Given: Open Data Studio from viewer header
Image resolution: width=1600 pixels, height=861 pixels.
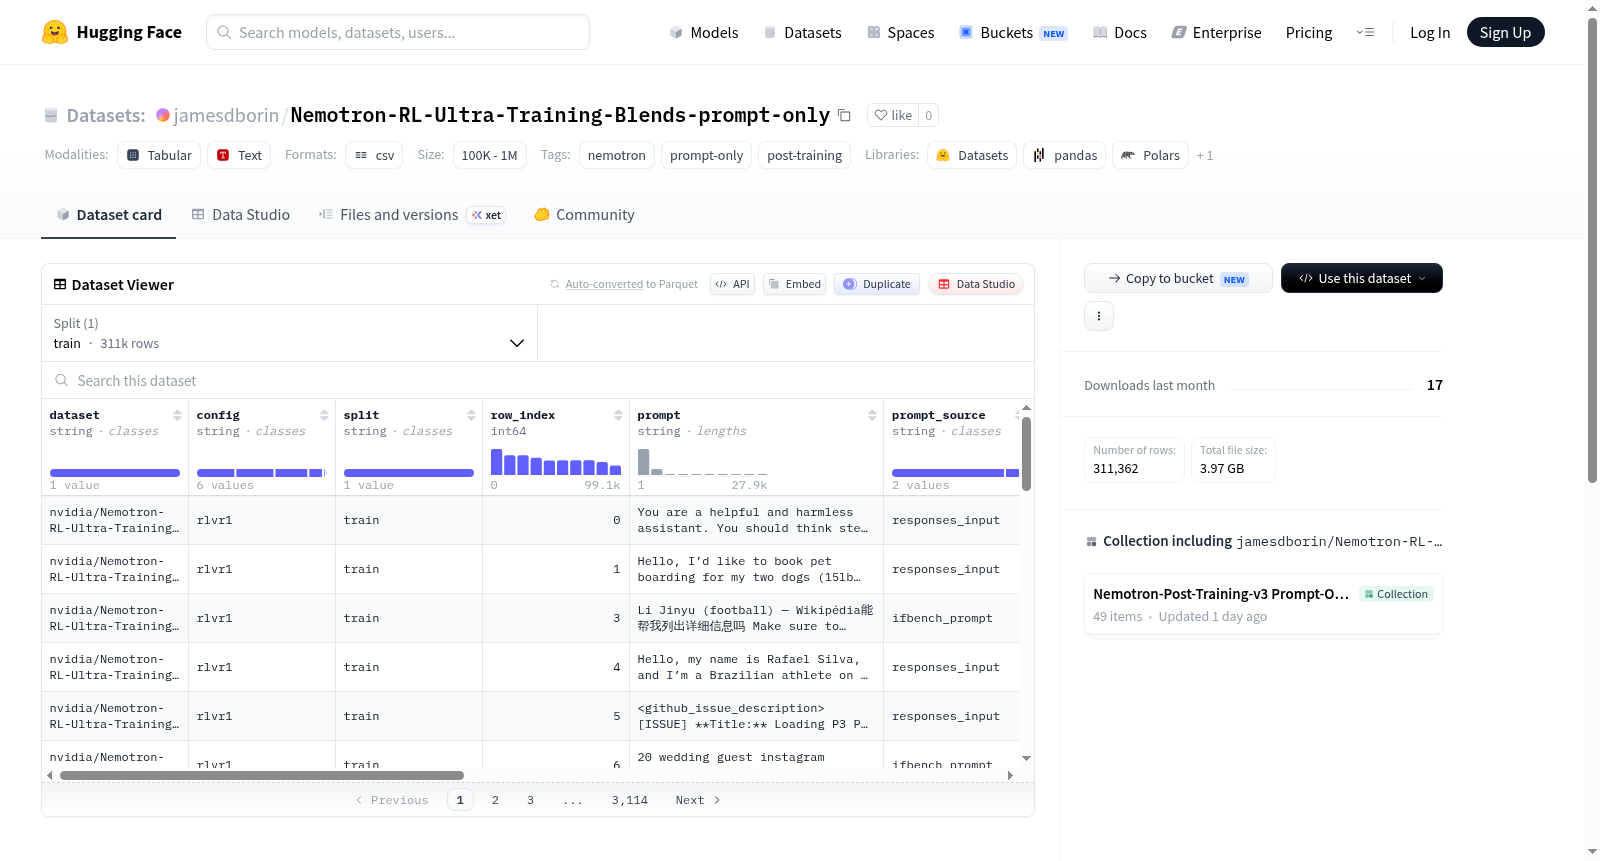Looking at the screenshot, I should pos(976,284).
